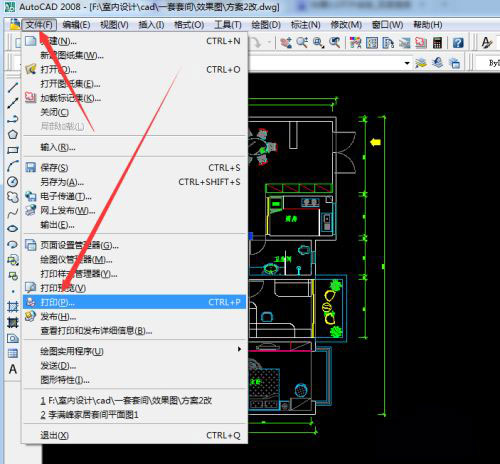Viewport: 500px width, 464px height.
Task: Select the Construction Line tool
Action: [13, 103]
